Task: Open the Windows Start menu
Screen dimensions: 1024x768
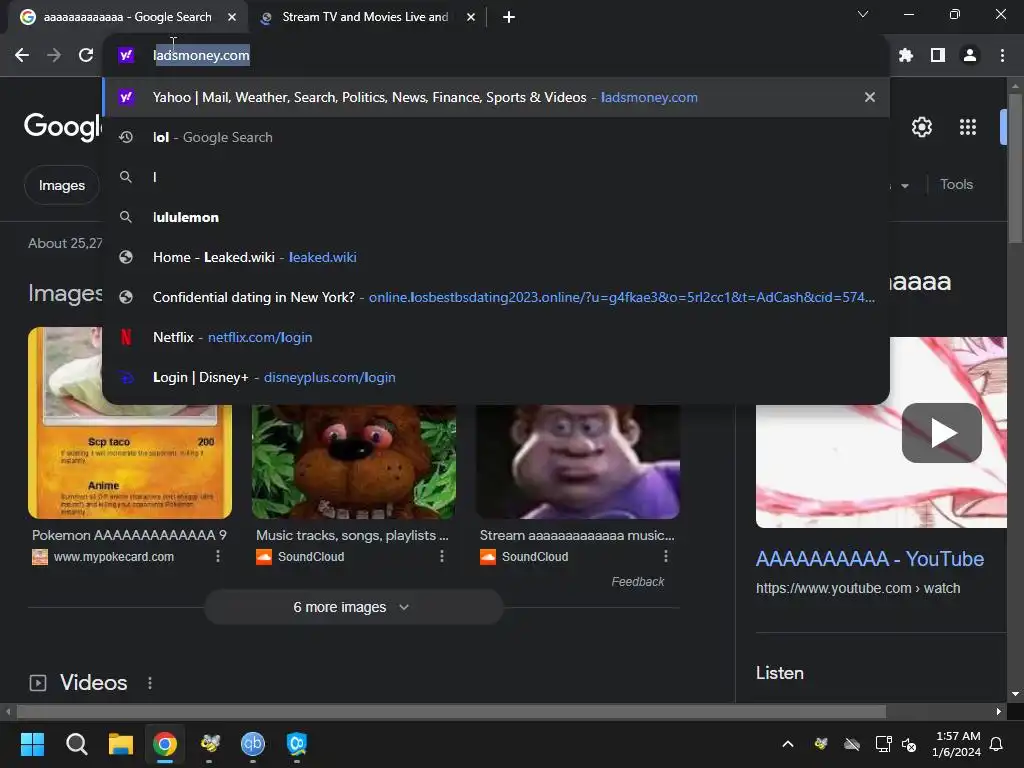Action: point(32,744)
